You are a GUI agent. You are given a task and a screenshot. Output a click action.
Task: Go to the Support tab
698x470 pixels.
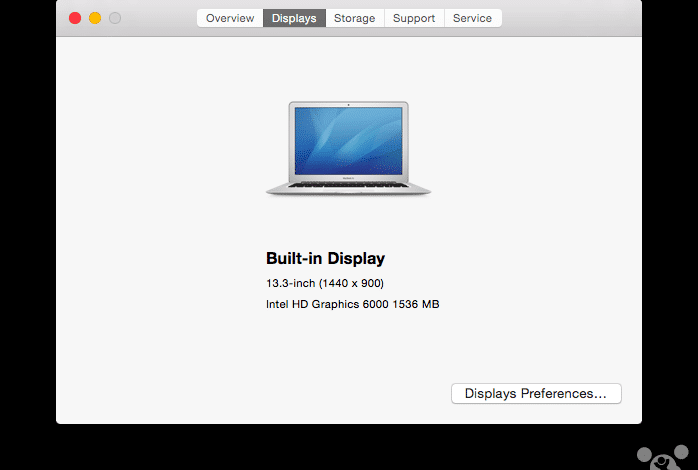(414, 18)
